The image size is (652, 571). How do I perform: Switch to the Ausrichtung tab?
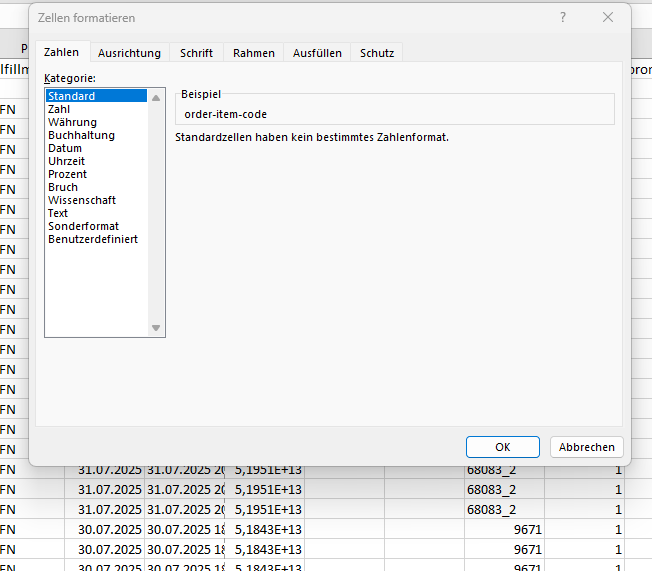coord(129,53)
